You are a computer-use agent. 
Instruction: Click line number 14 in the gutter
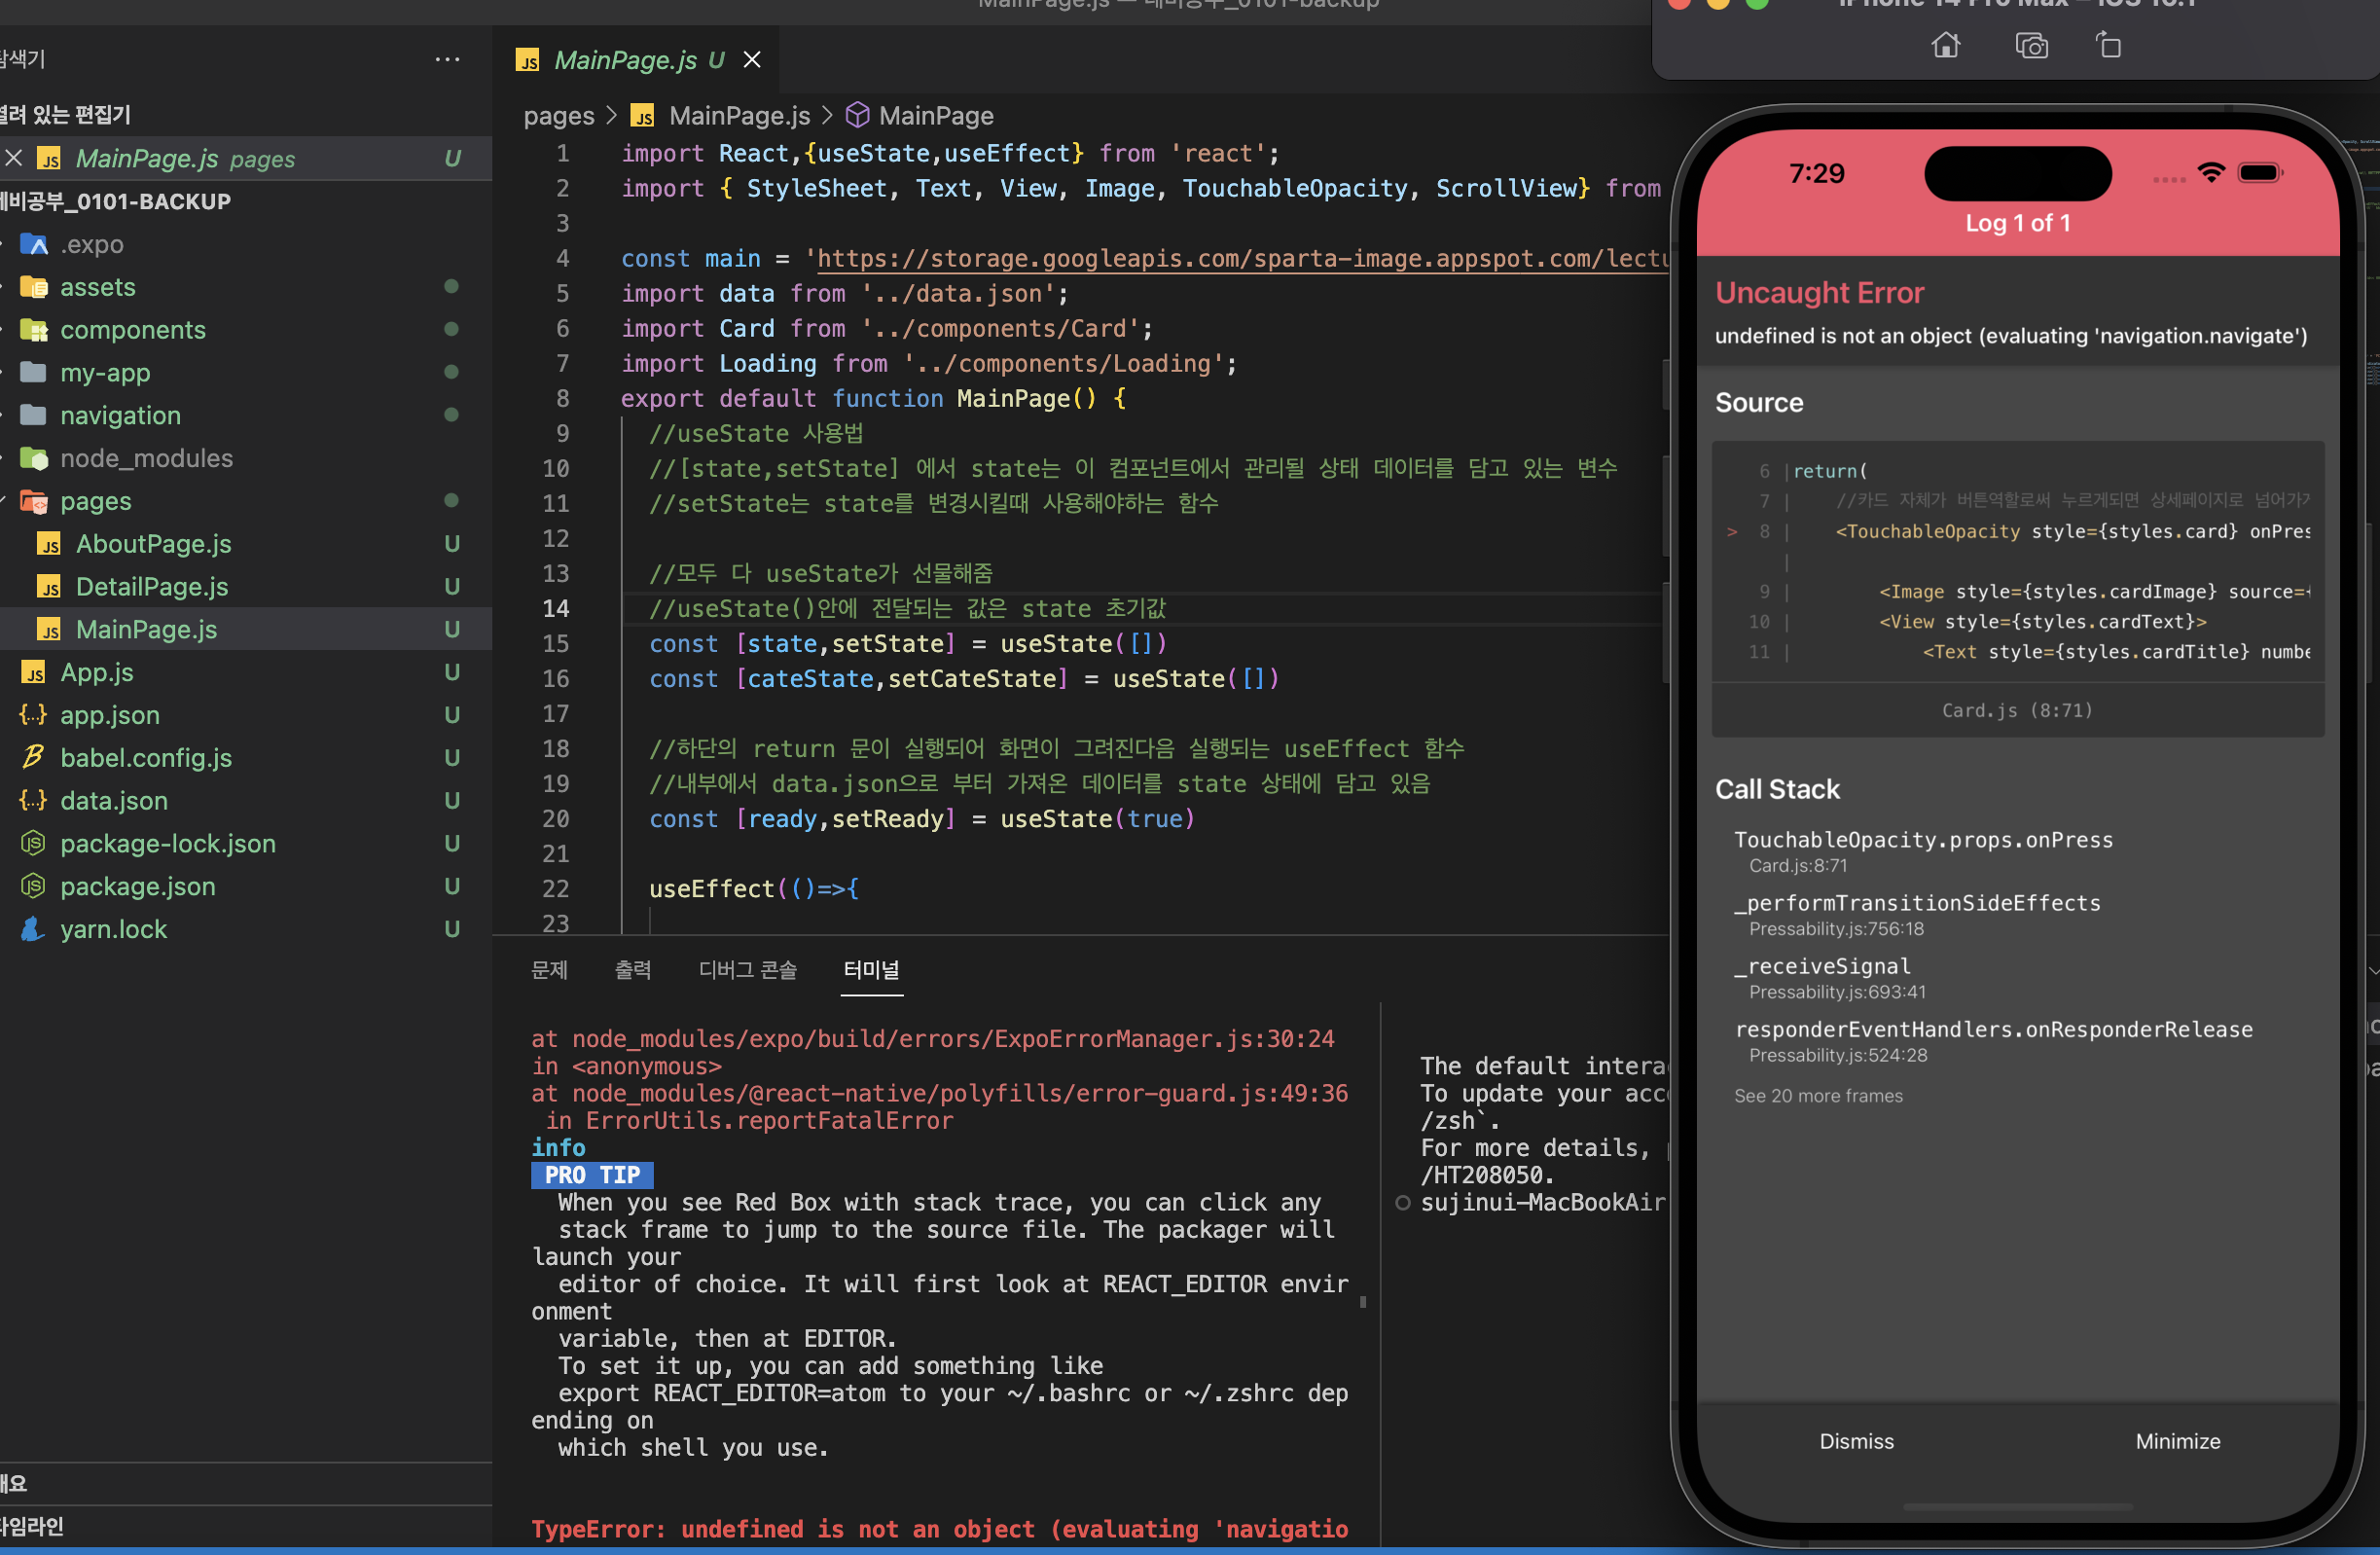tap(556, 608)
